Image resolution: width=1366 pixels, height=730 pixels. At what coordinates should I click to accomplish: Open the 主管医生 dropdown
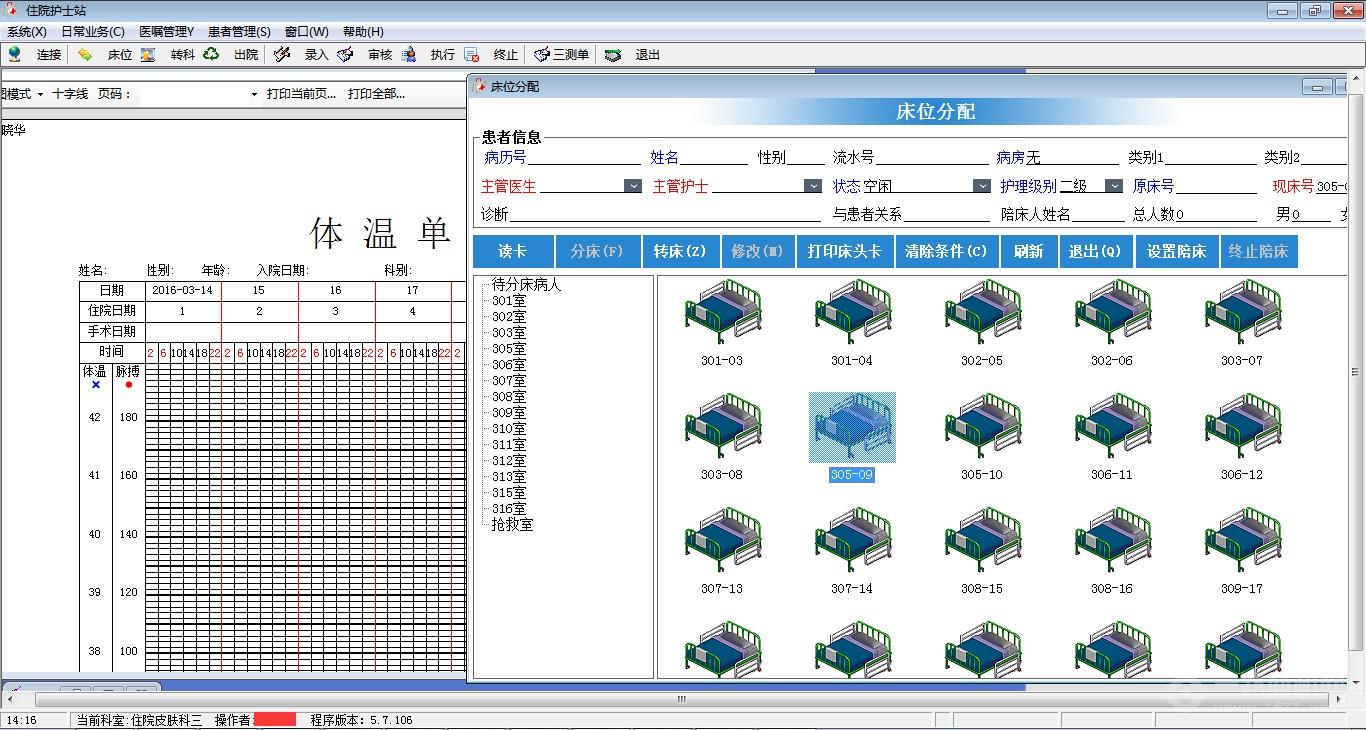[x=632, y=186]
